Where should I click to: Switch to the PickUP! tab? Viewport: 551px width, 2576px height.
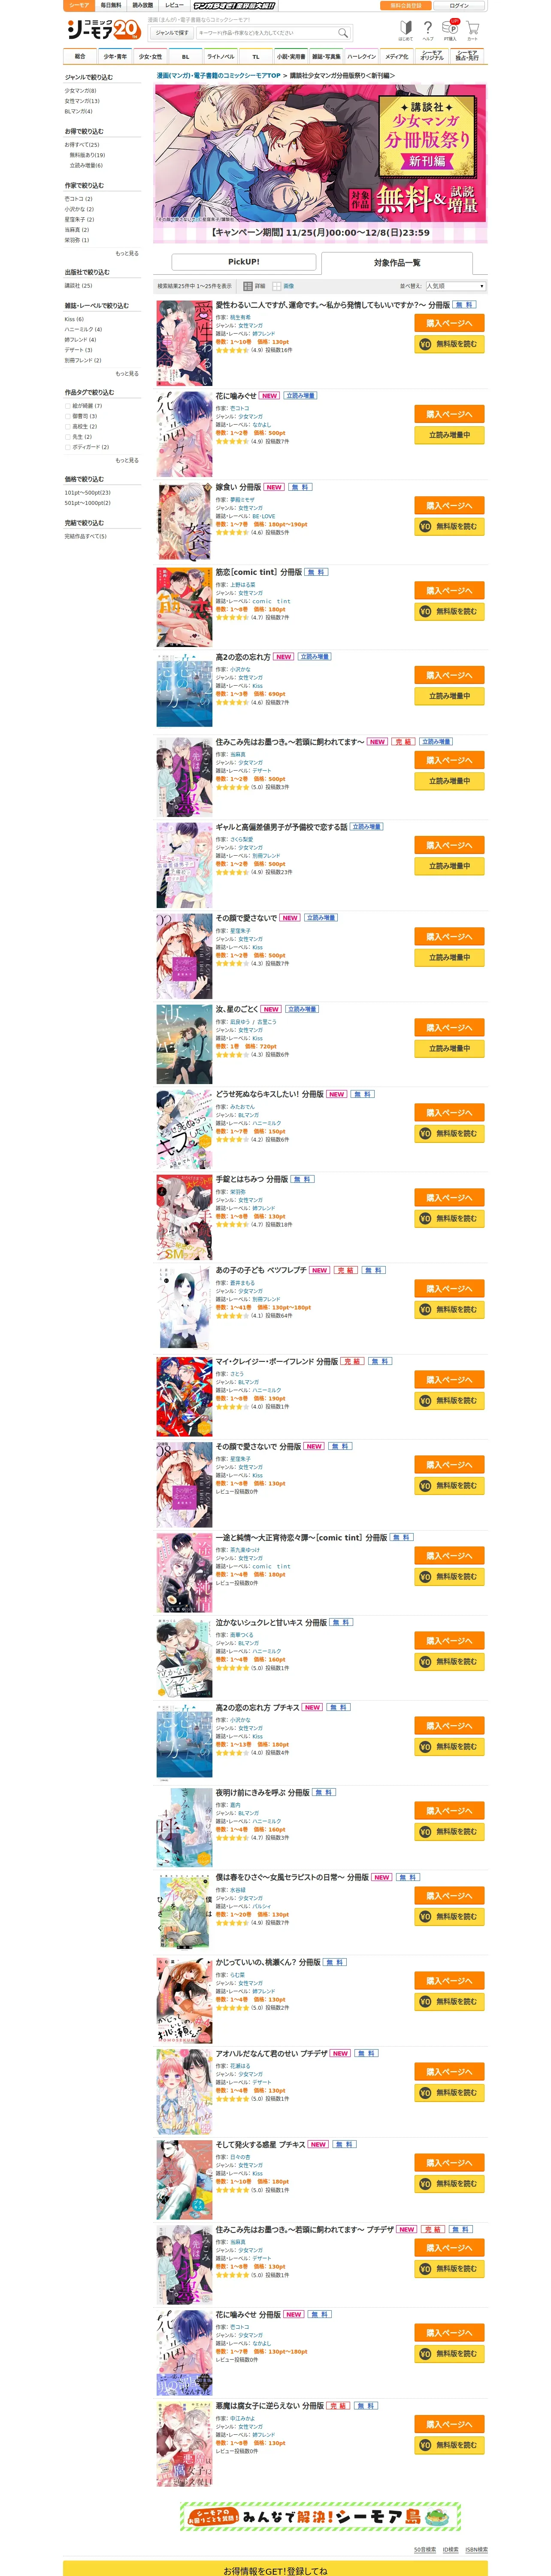(244, 262)
